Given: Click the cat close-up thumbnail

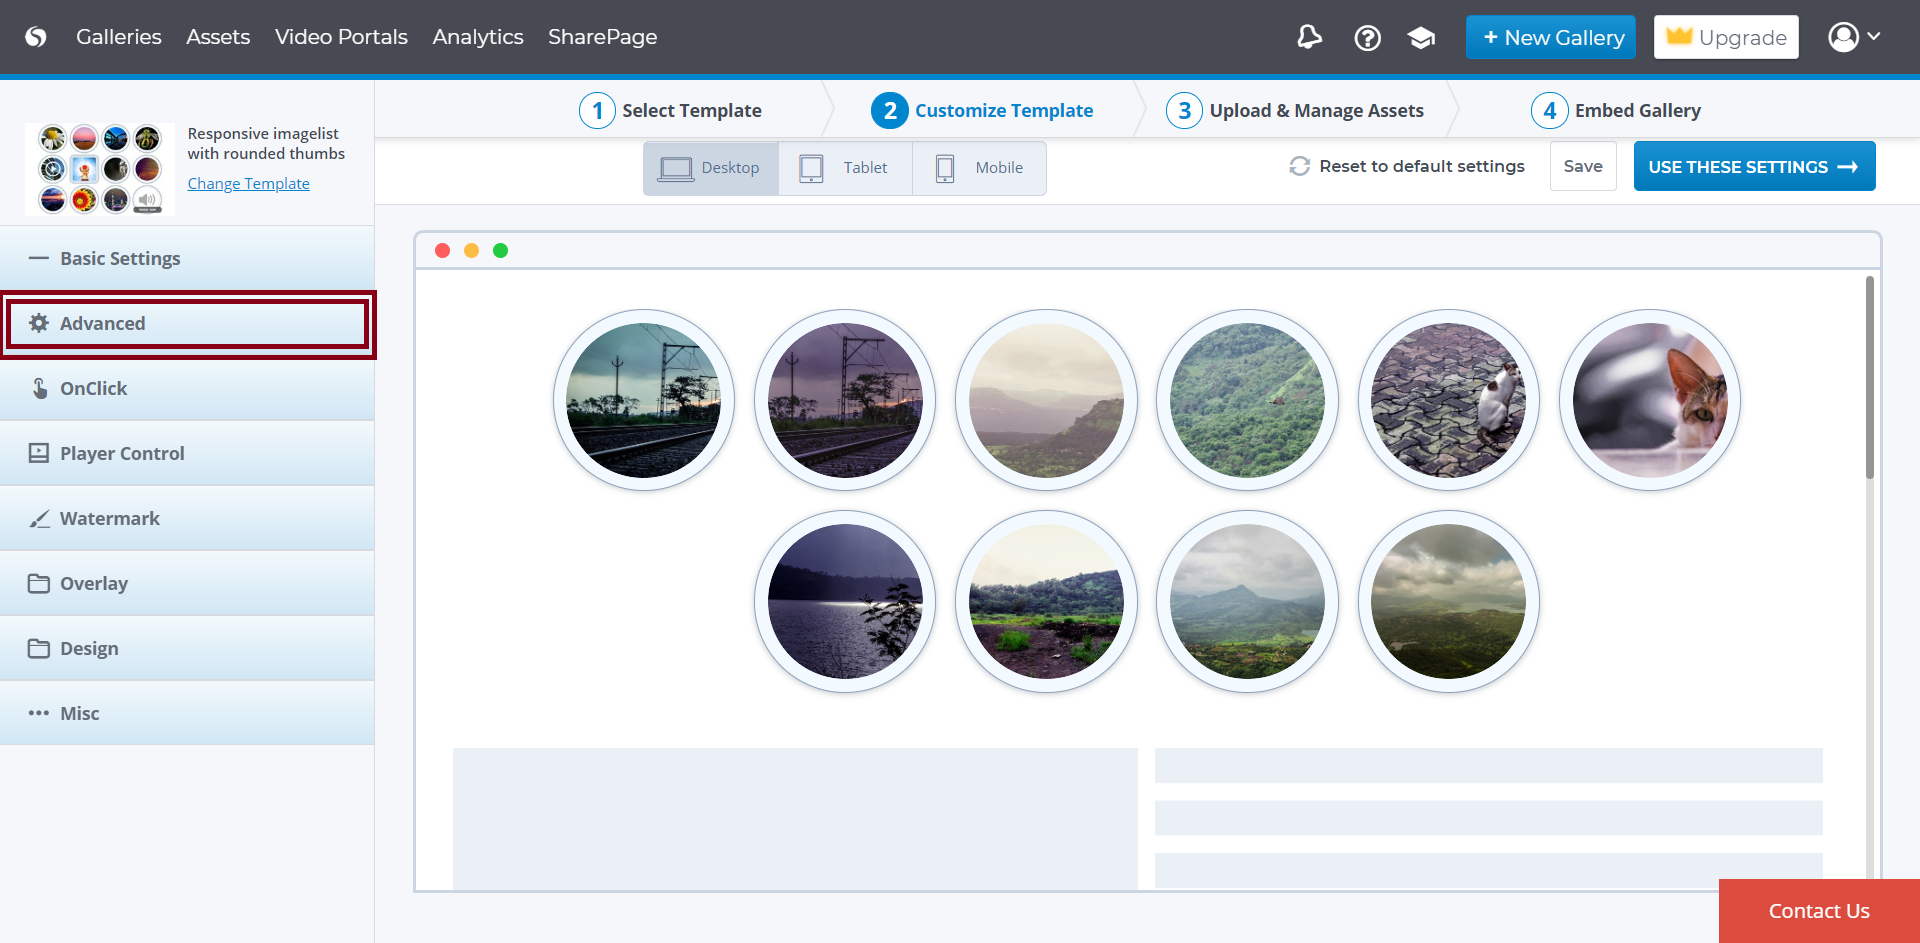Looking at the screenshot, I should click(1649, 400).
